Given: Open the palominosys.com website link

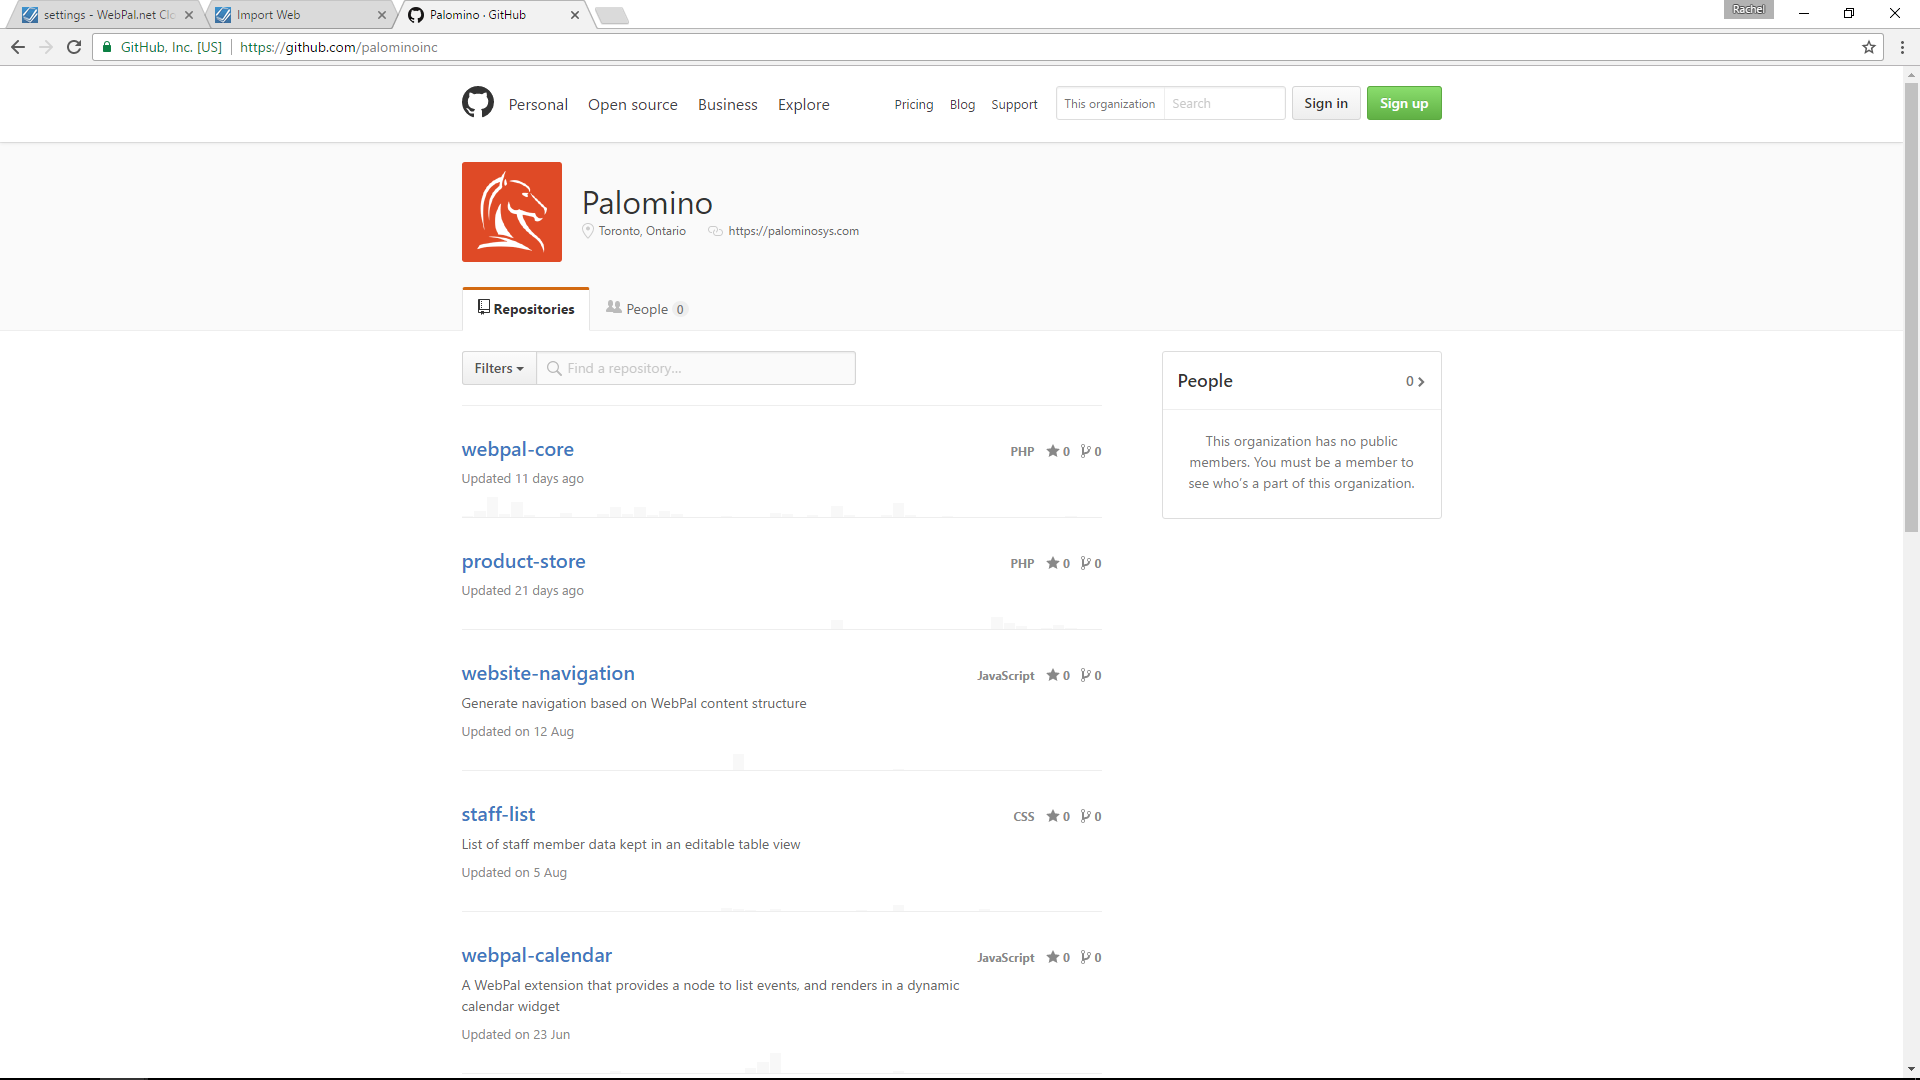Looking at the screenshot, I should (x=793, y=231).
